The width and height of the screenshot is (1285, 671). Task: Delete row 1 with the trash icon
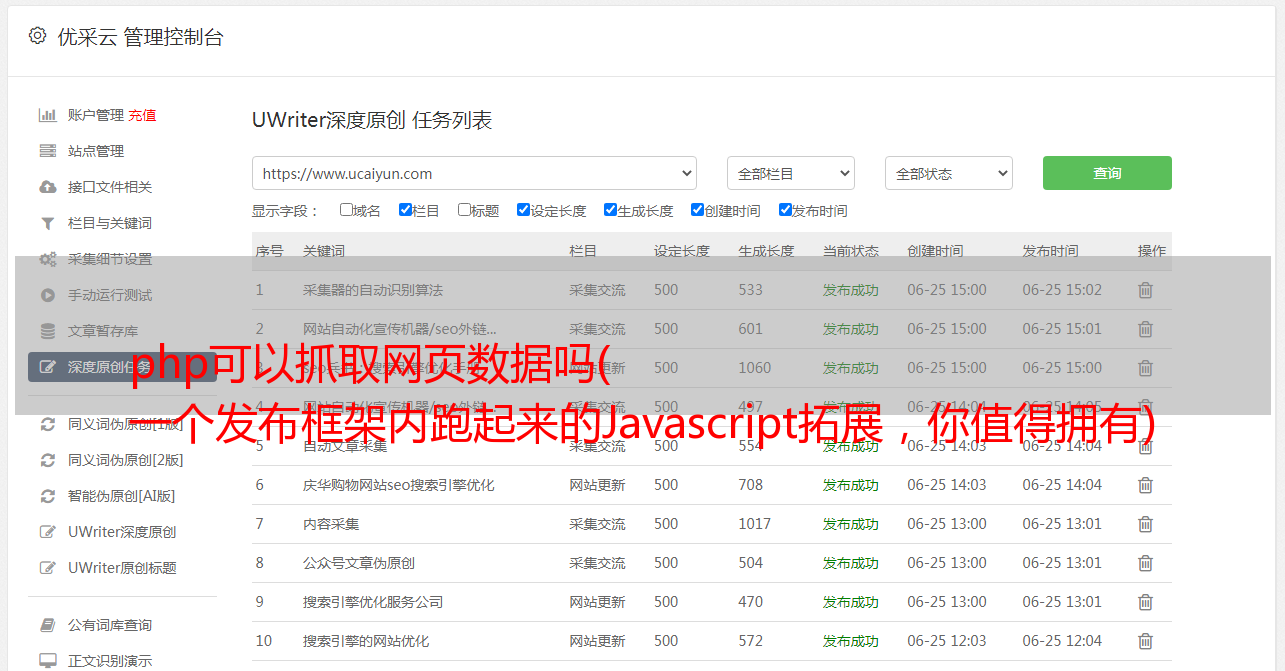1145,290
